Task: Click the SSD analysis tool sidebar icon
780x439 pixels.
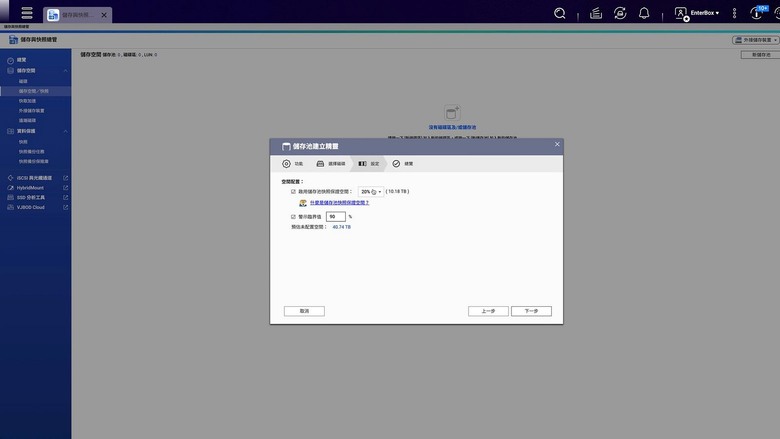Action: click(x=10, y=197)
